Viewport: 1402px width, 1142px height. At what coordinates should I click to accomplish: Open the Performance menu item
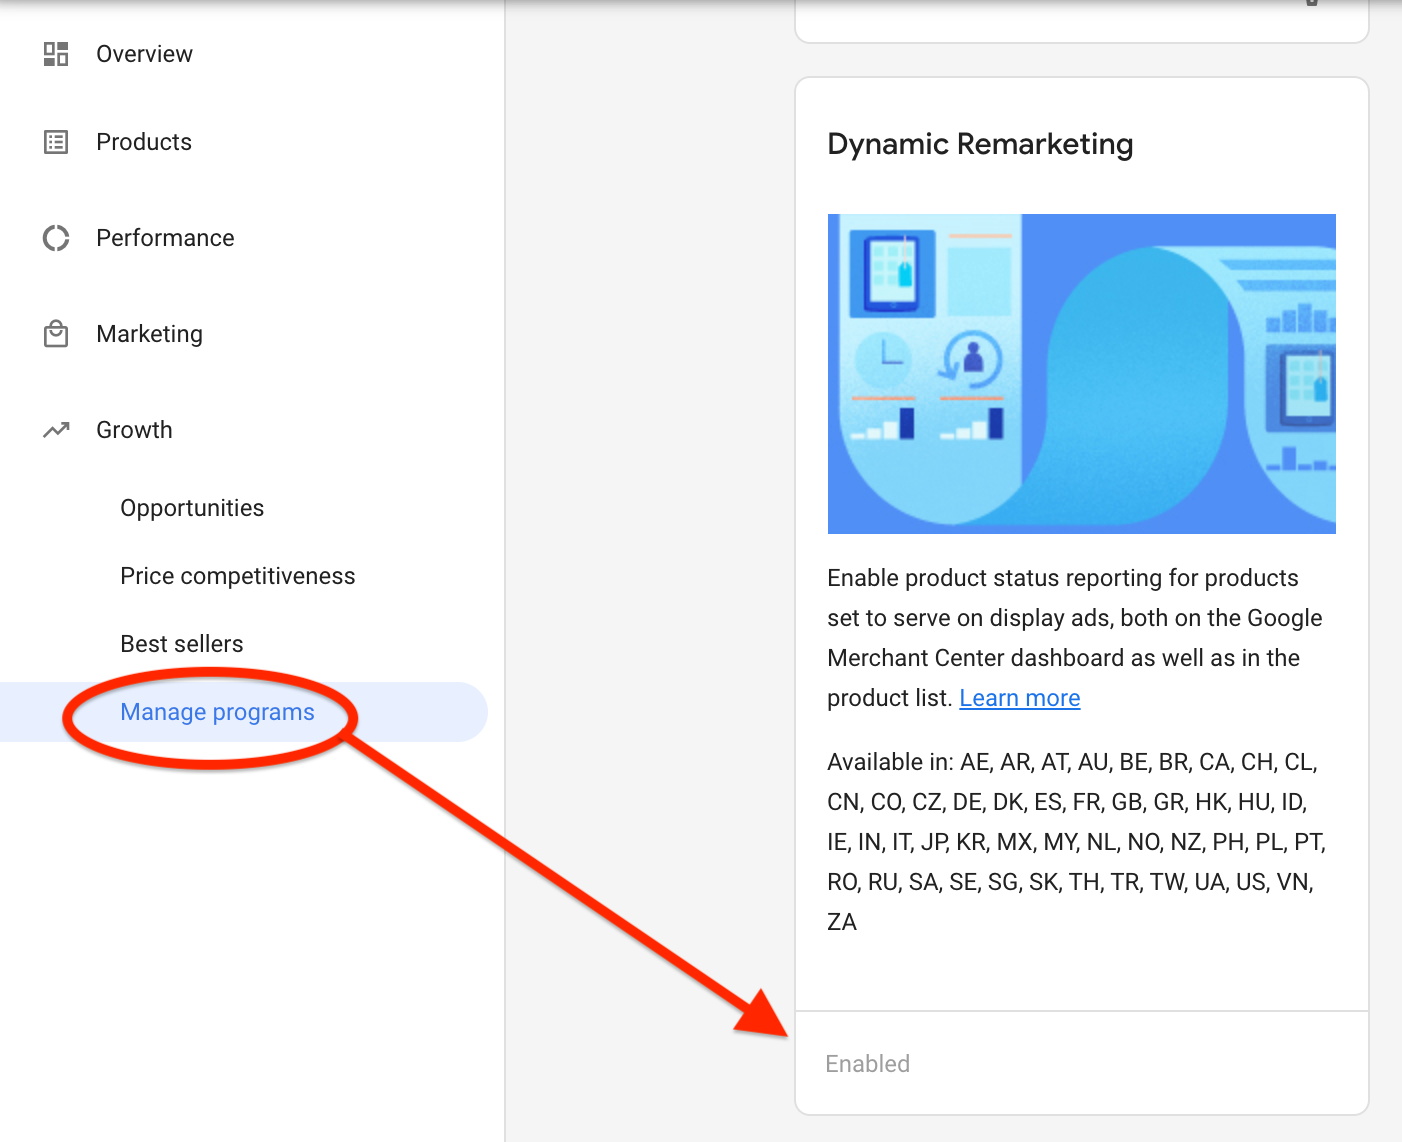165,238
